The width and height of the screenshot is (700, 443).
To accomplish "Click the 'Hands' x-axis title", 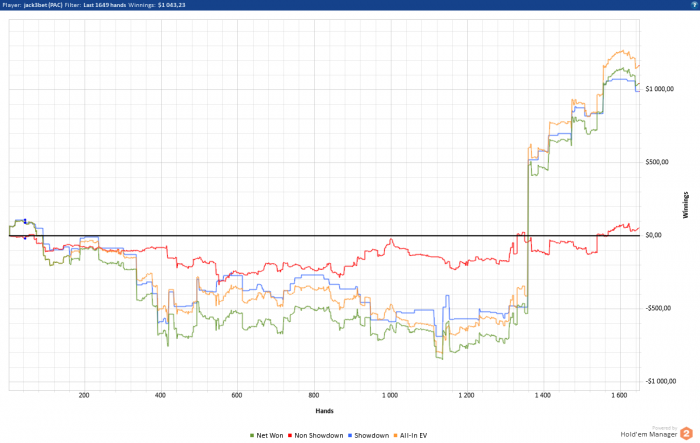I will coord(325,411).
